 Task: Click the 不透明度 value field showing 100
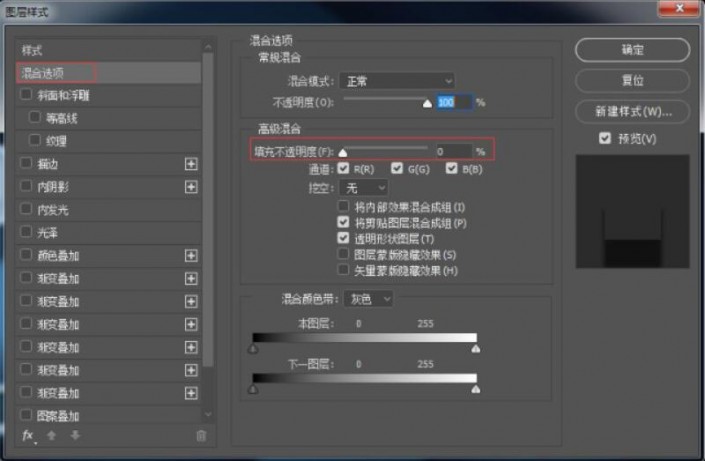click(454, 103)
